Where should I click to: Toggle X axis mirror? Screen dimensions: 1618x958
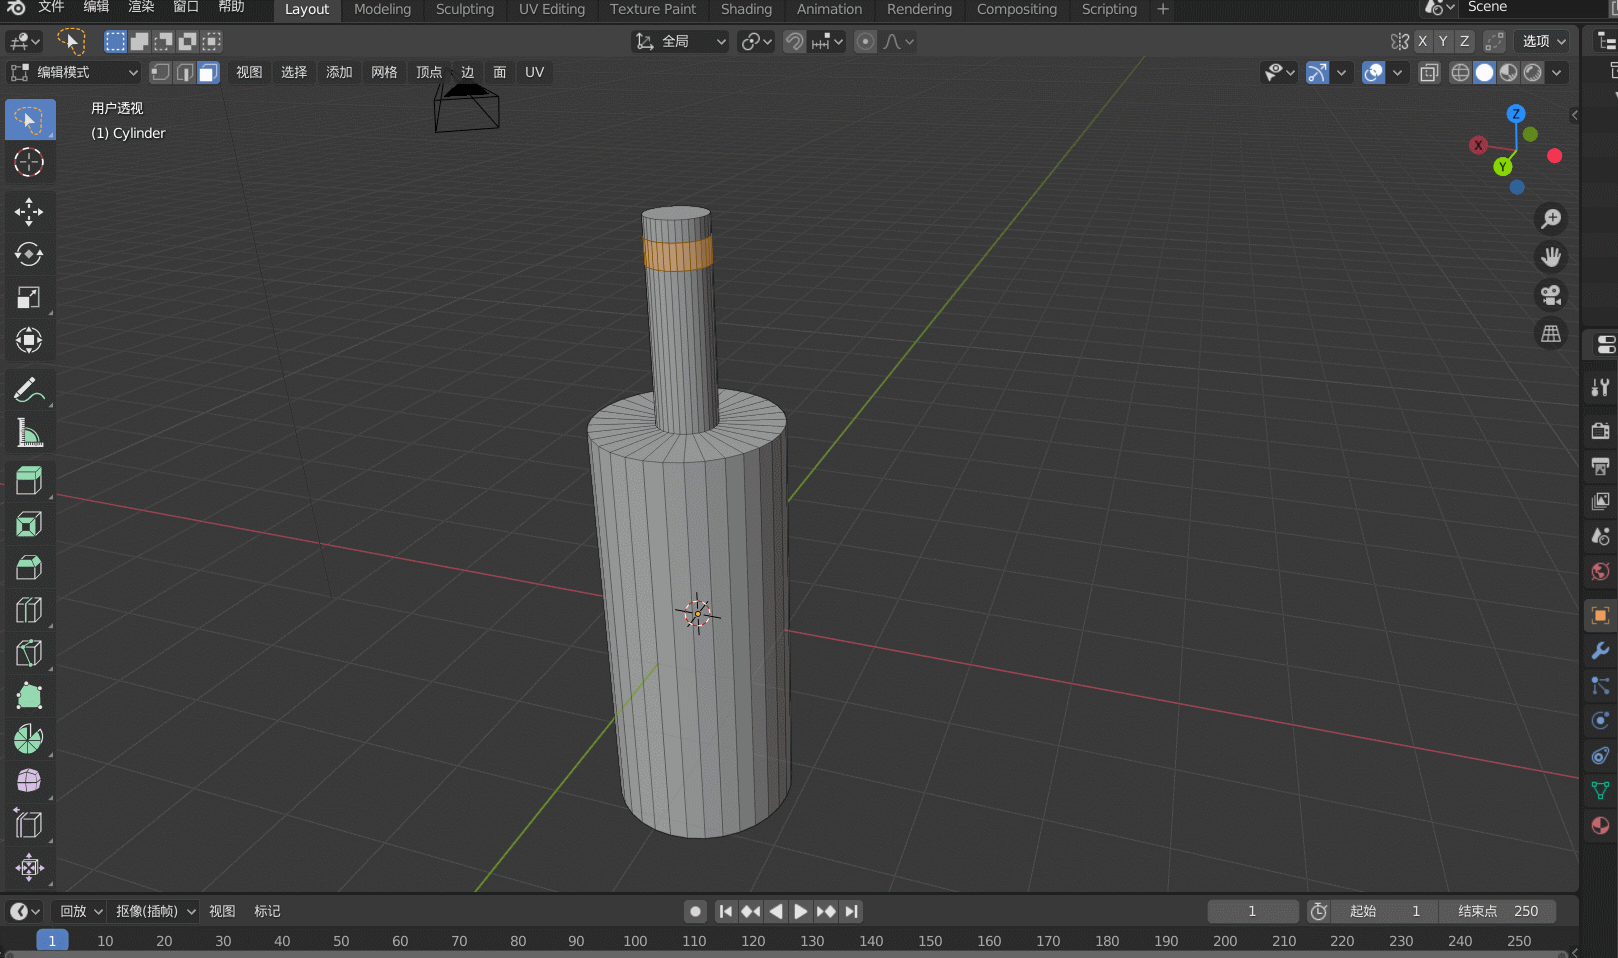tap(1422, 41)
